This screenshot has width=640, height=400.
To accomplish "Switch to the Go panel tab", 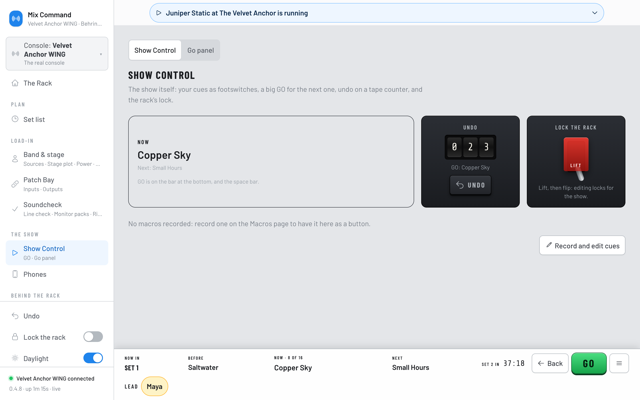I will click(x=200, y=50).
